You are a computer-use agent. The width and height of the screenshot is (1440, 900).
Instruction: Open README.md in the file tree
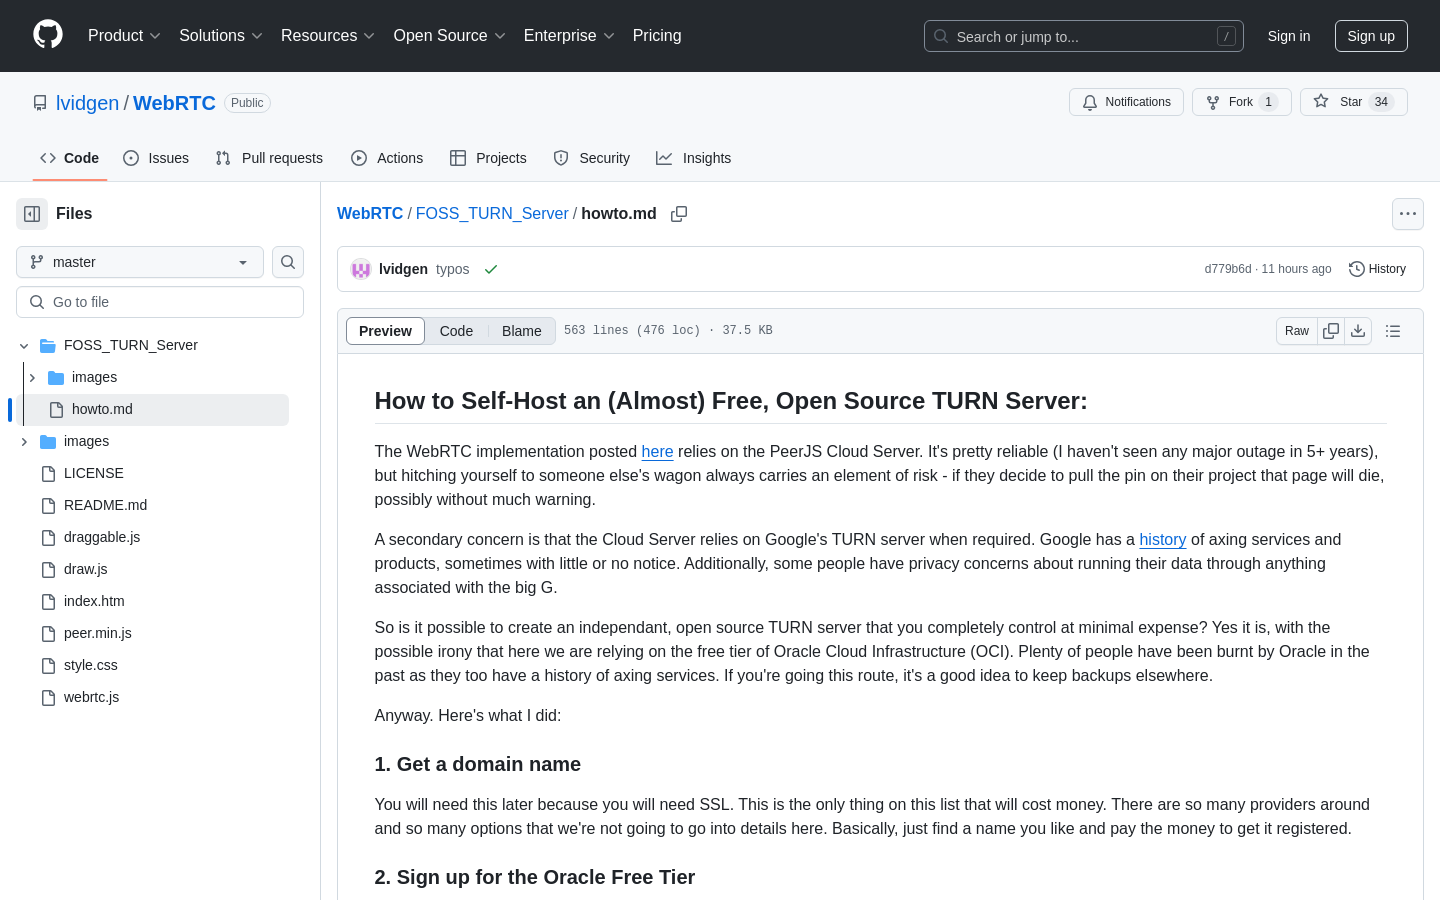tap(105, 505)
